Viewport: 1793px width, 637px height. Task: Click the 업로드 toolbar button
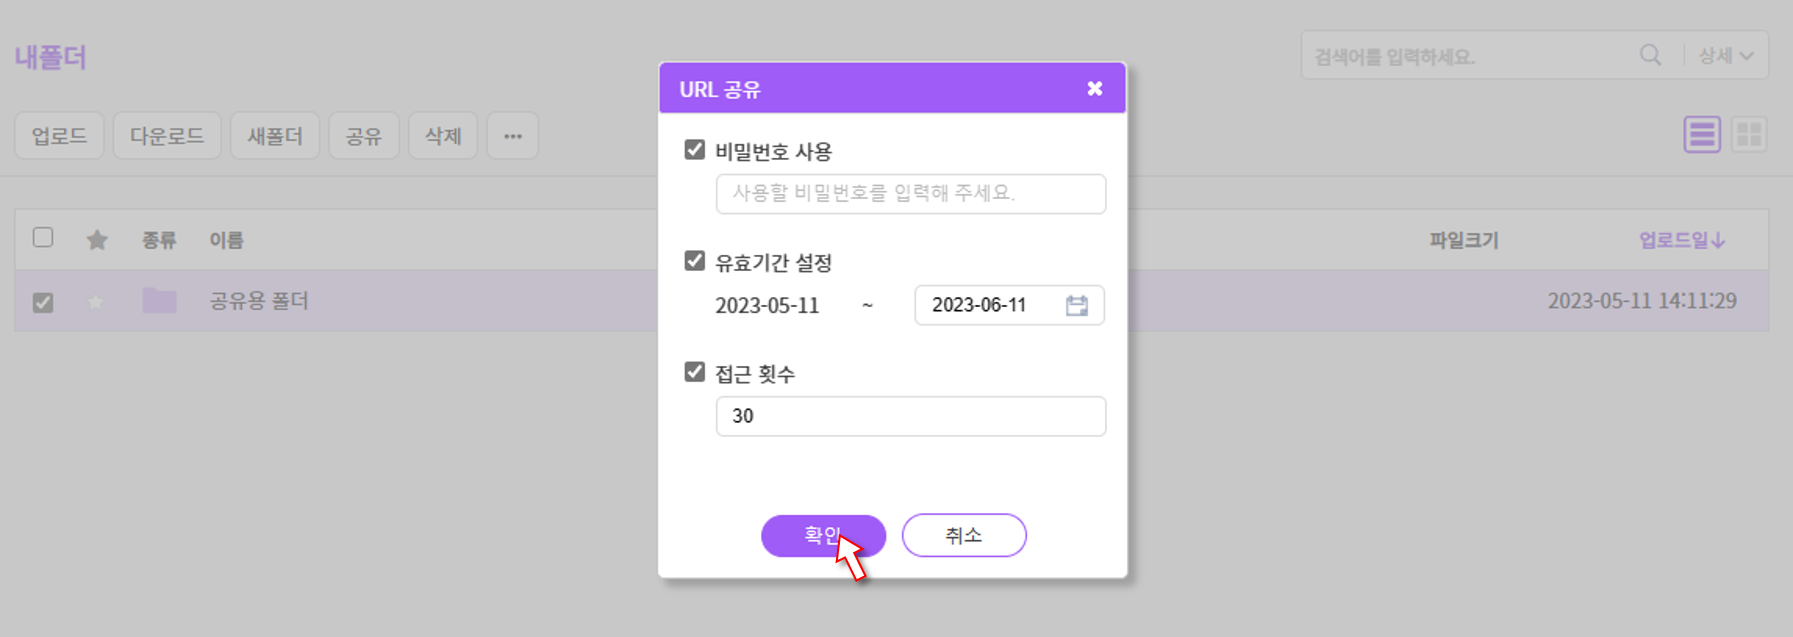(59, 136)
